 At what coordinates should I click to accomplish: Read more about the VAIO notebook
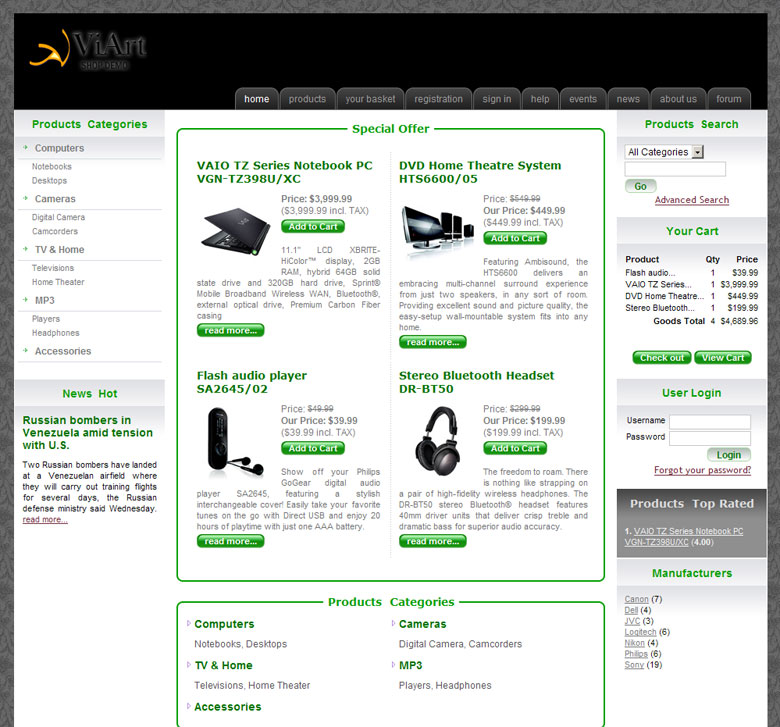tap(230, 330)
